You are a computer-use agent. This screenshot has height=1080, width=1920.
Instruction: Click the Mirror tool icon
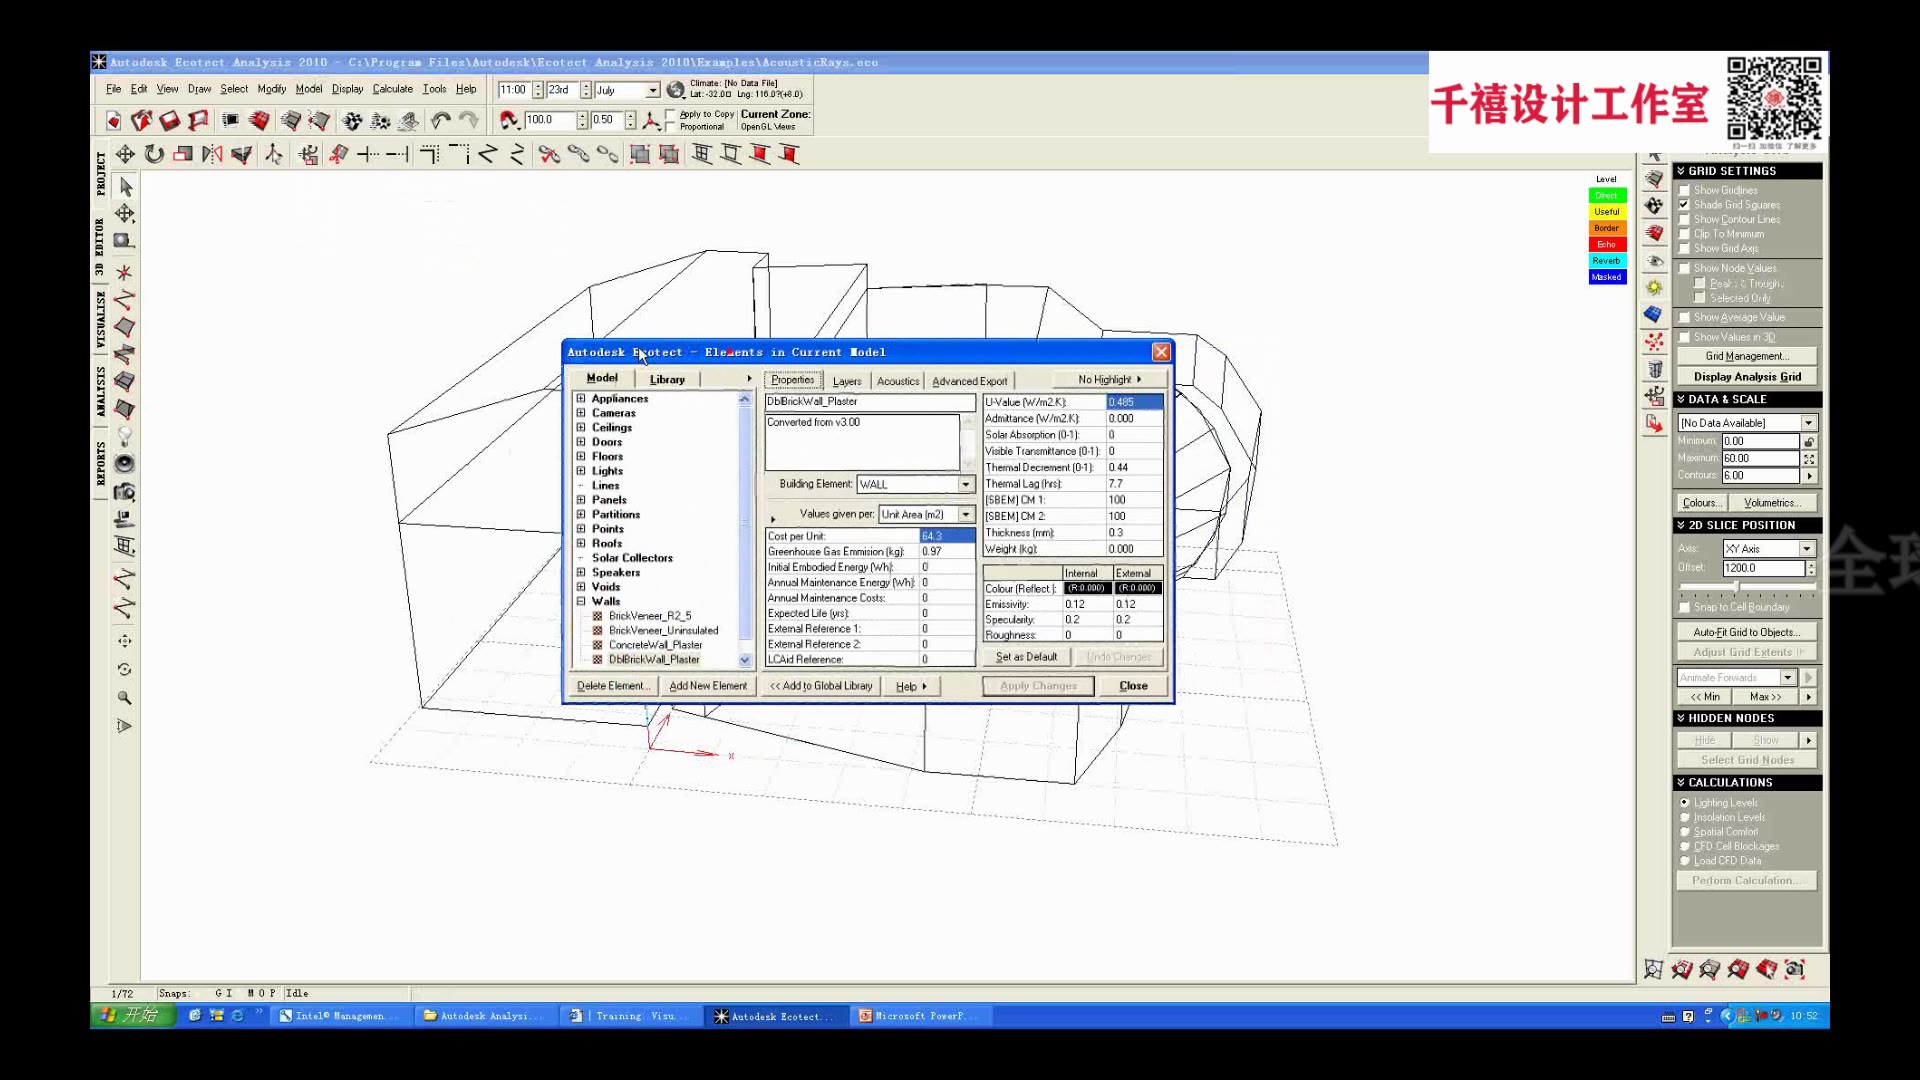(x=212, y=154)
